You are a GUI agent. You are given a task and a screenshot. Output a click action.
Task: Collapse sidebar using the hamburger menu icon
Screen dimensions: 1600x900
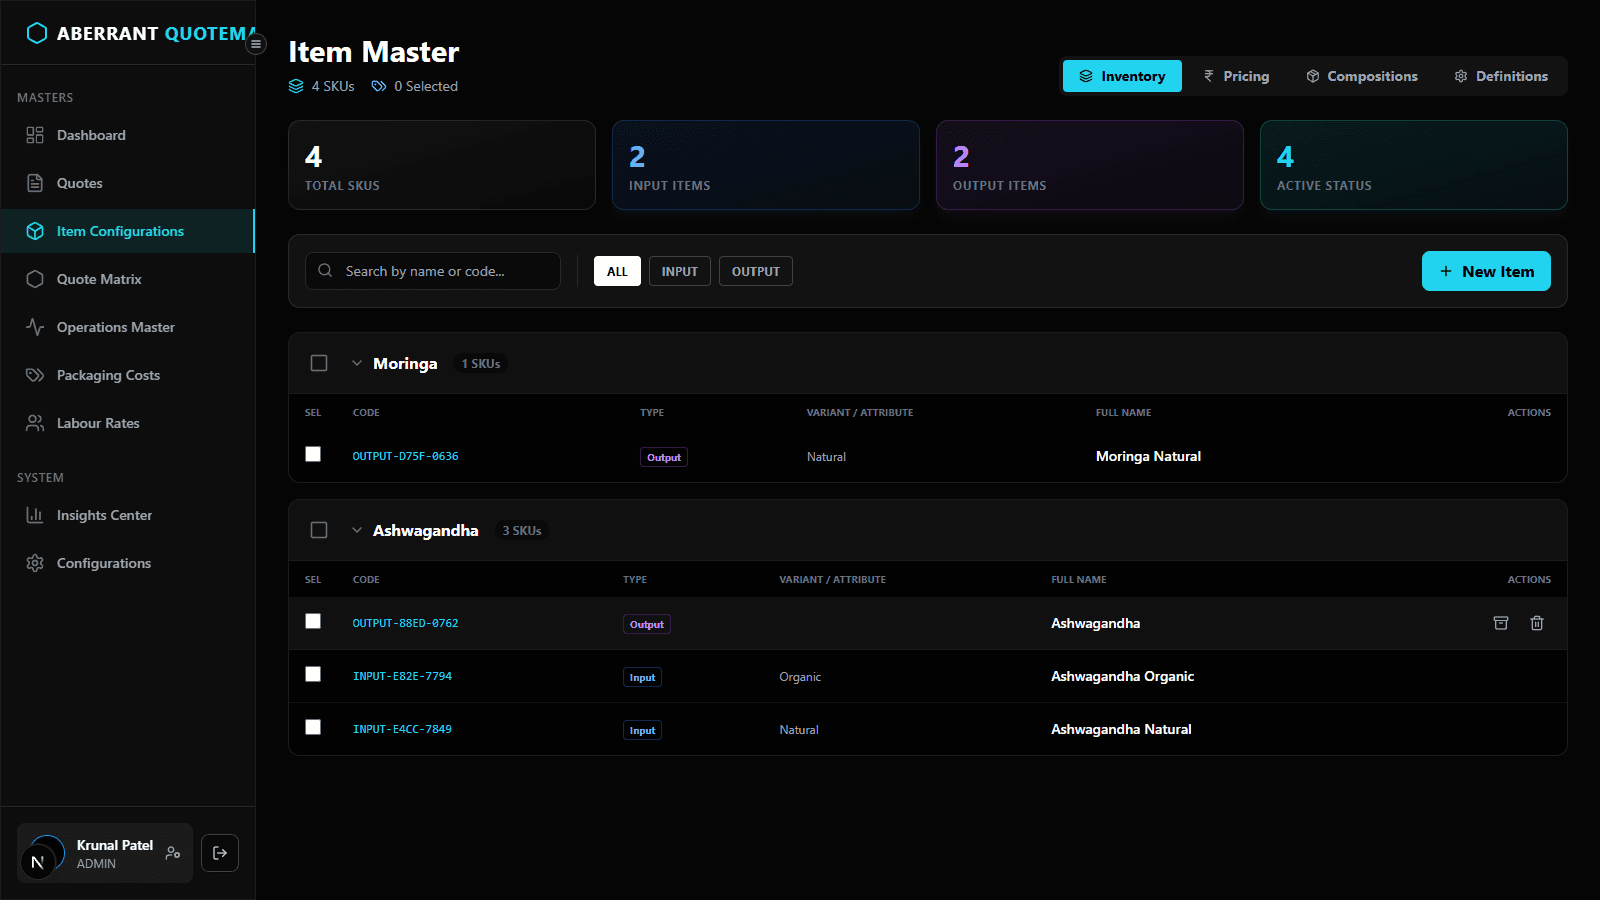pyautogui.click(x=256, y=44)
